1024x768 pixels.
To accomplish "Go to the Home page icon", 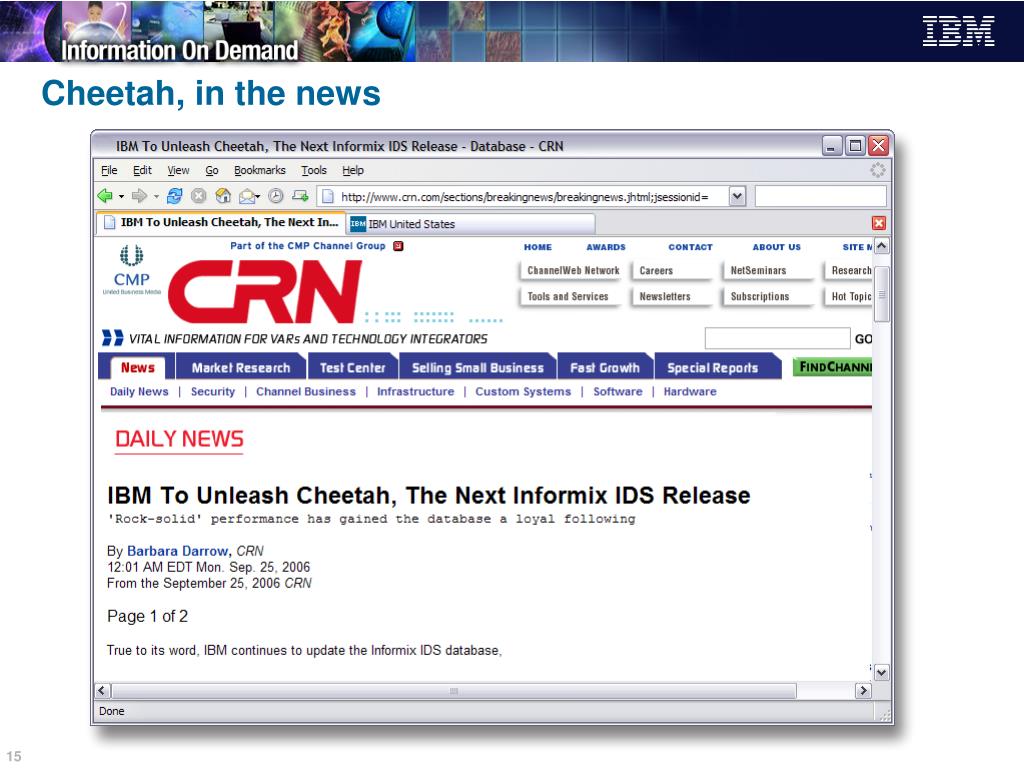I will point(223,196).
